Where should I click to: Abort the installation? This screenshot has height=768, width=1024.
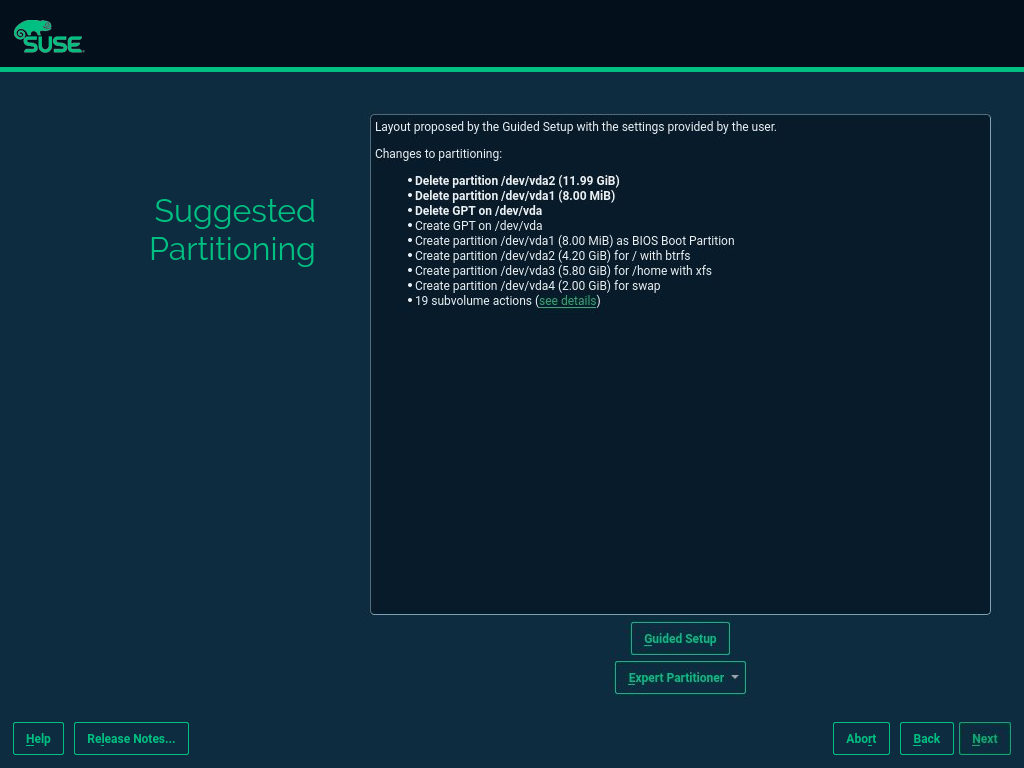click(x=861, y=739)
